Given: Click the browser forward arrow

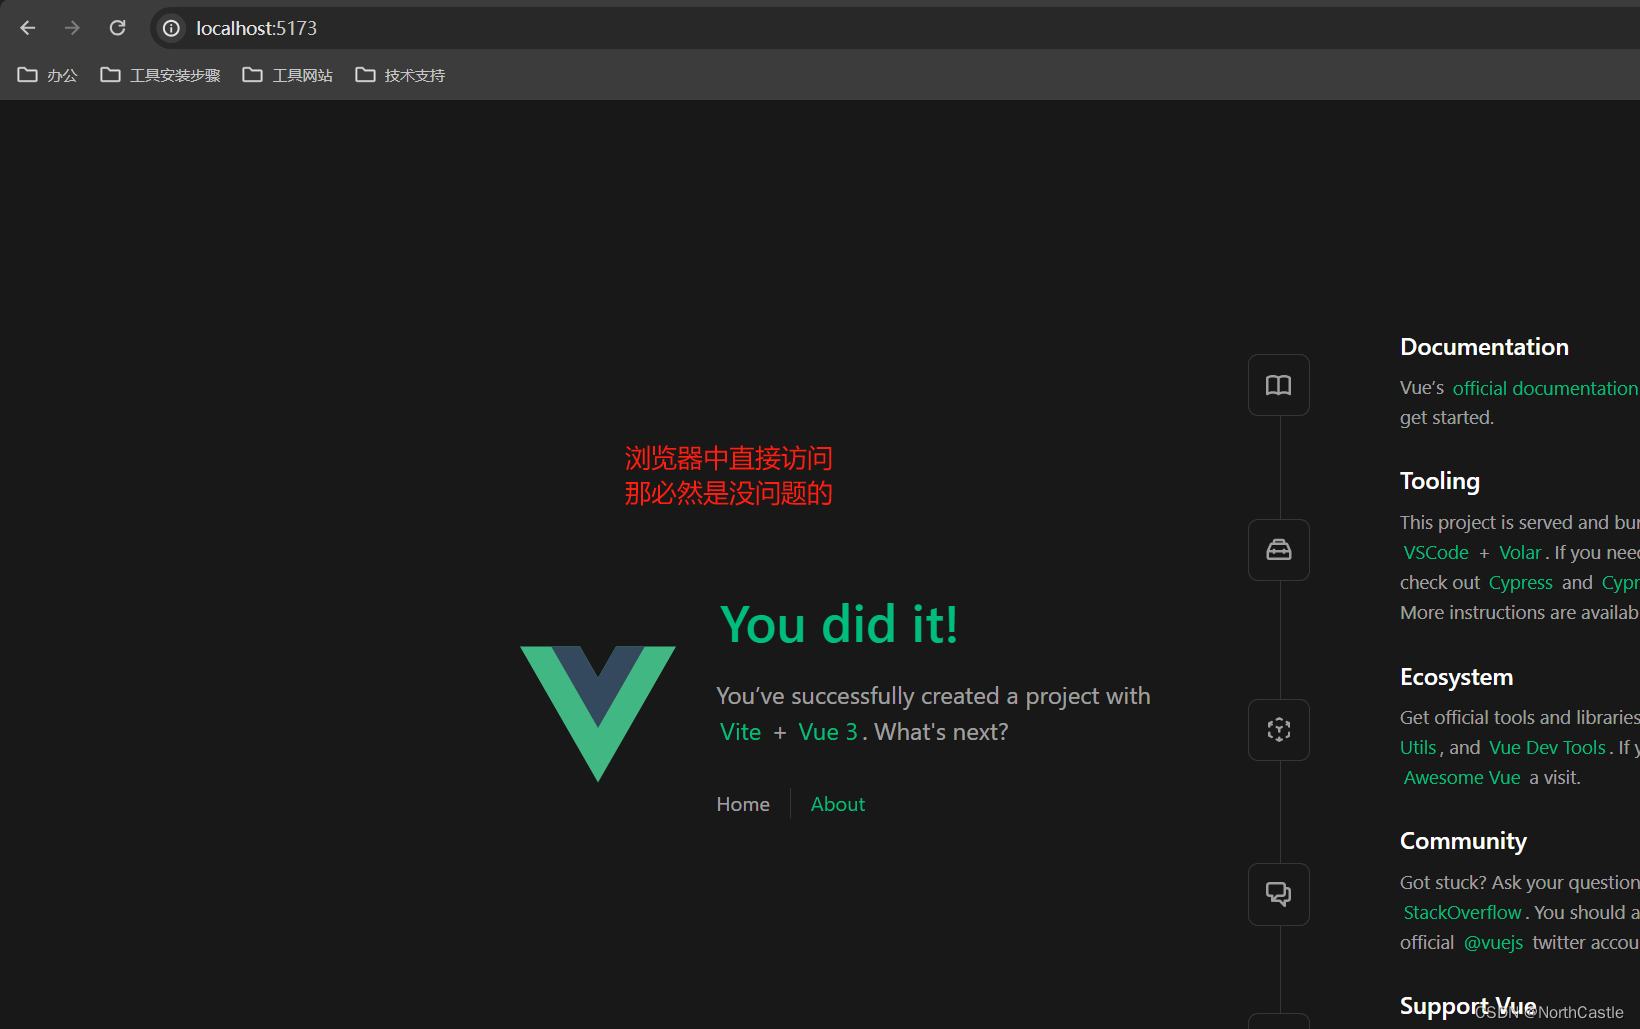Looking at the screenshot, I should tap(72, 28).
